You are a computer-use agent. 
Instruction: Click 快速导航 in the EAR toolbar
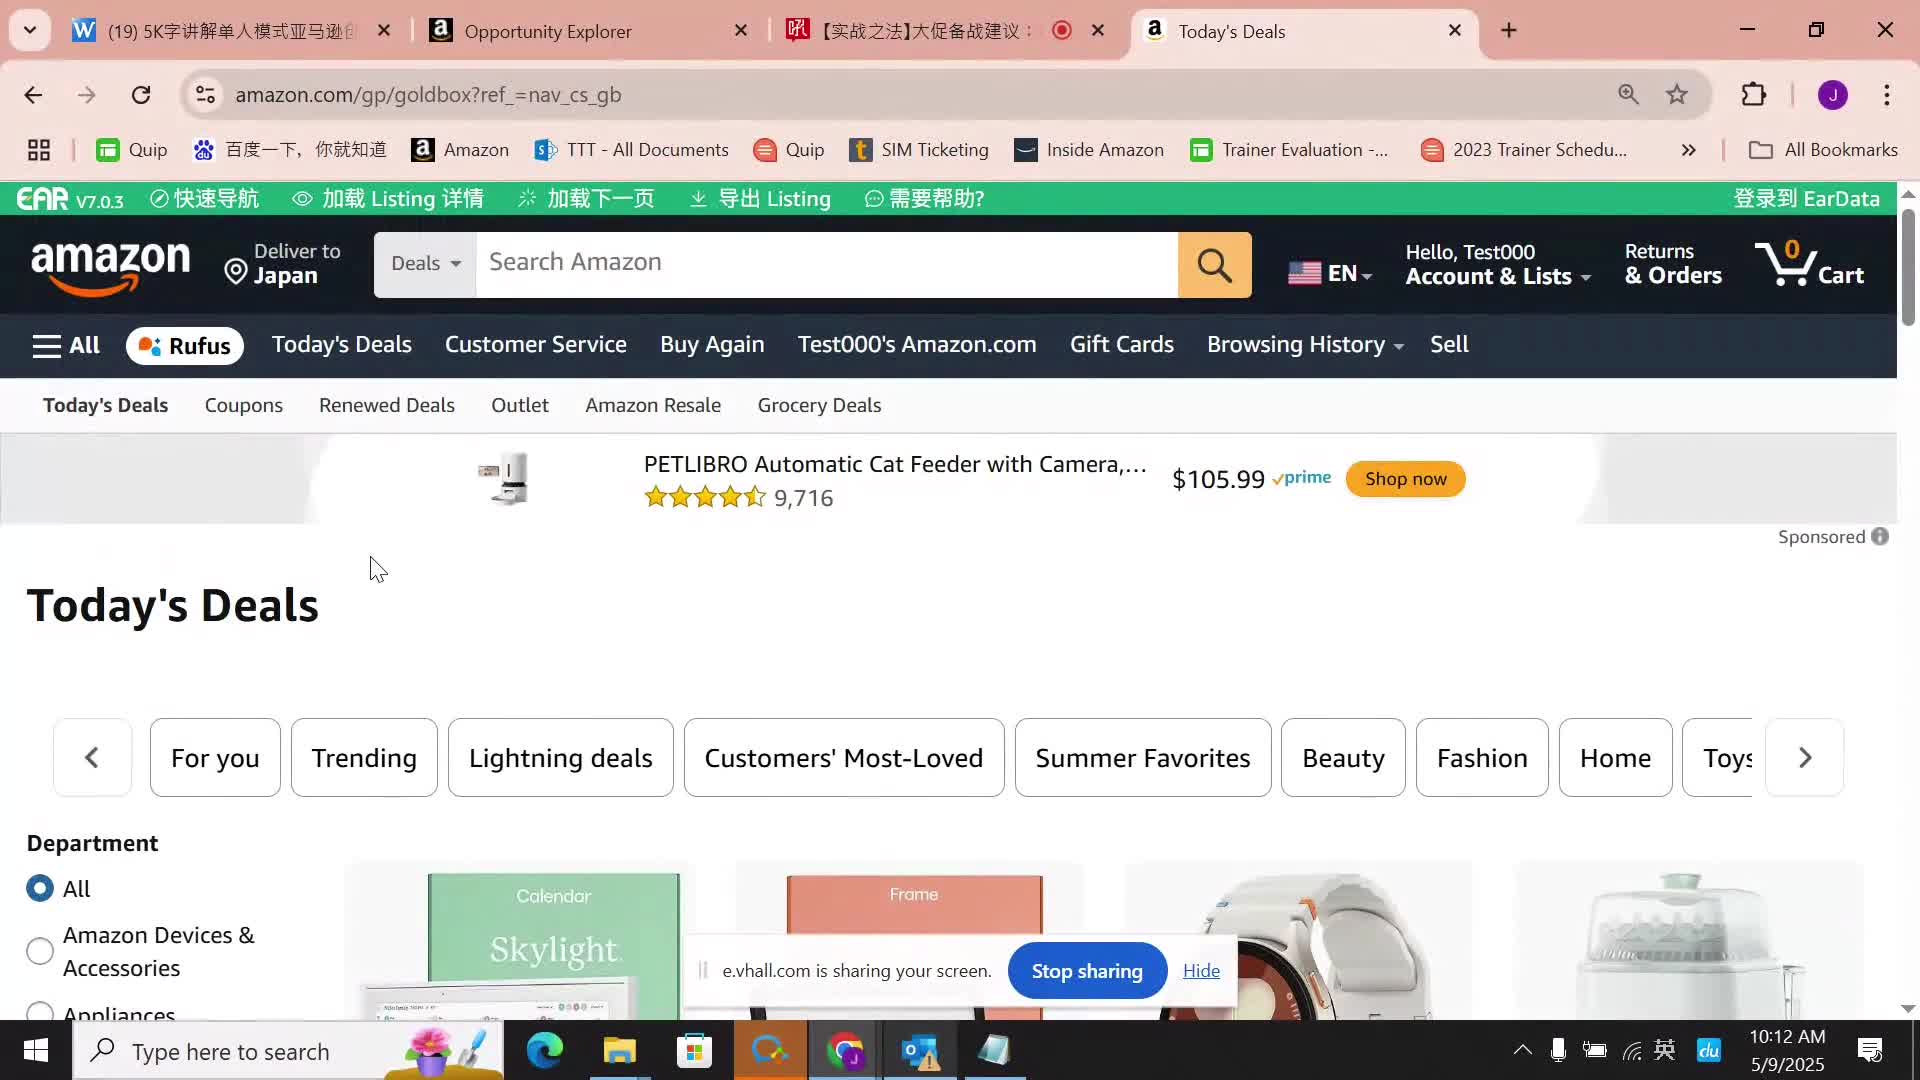(205, 199)
